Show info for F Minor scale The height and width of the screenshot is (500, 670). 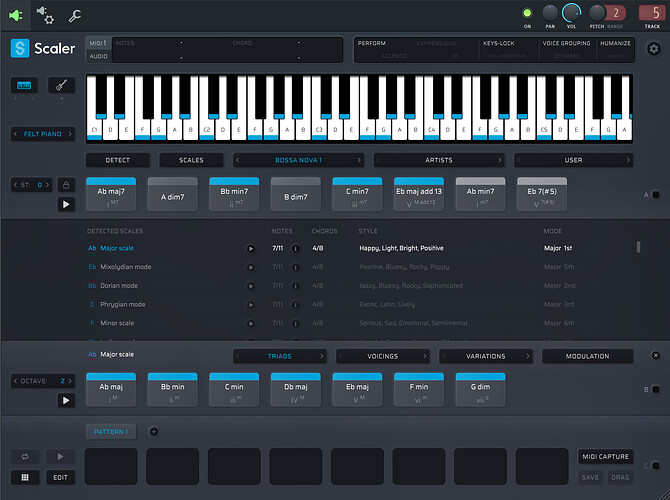(295, 324)
